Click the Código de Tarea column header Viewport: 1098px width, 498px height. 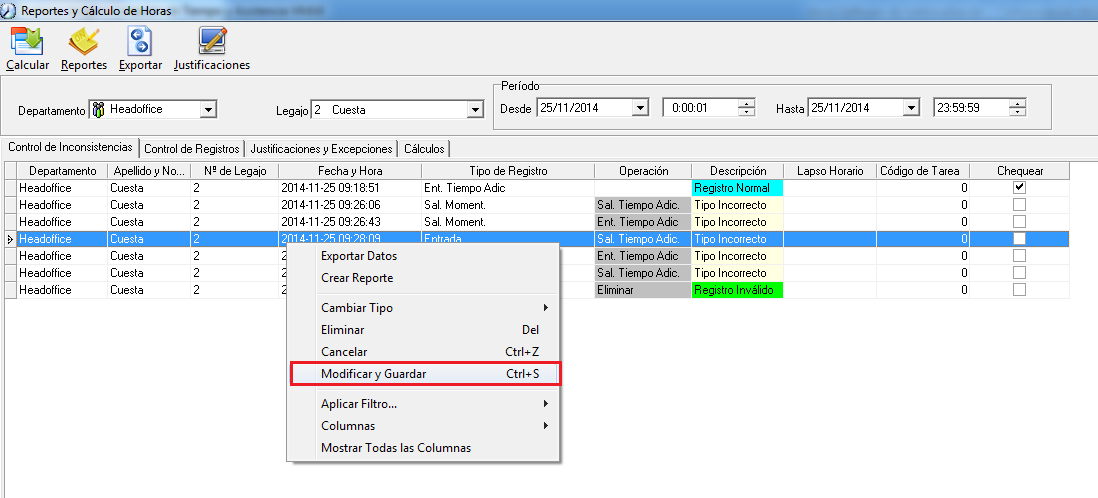pyautogui.click(x=924, y=171)
